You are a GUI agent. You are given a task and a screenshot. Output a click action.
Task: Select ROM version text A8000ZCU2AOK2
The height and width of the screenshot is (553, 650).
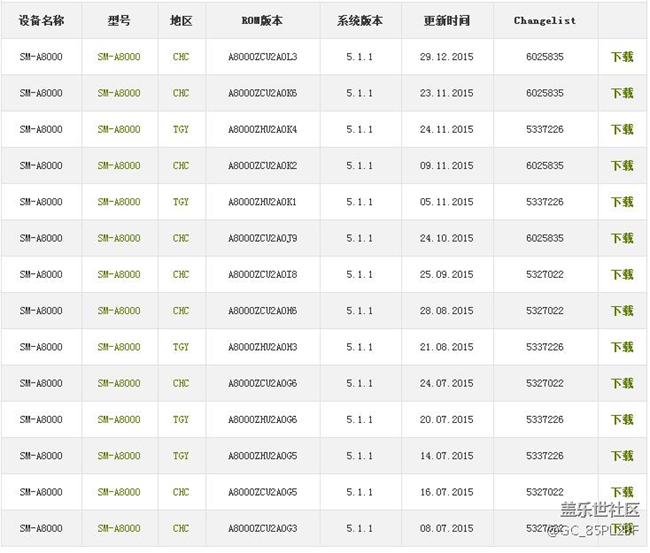point(262,165)
